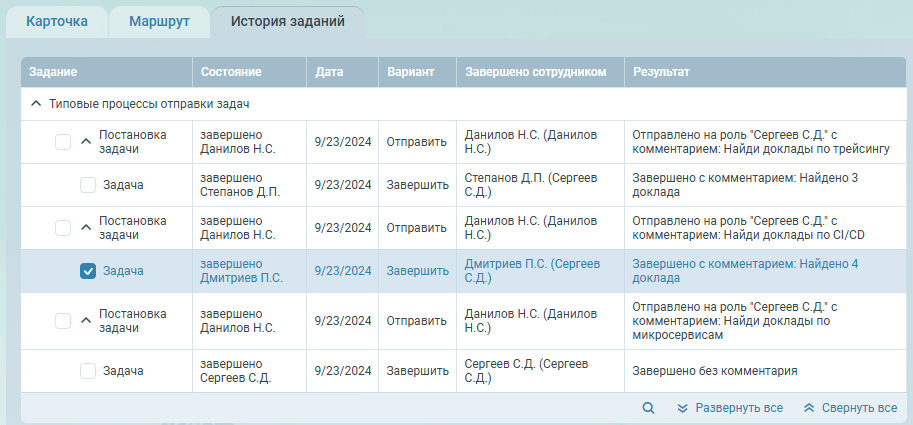Viewport: 913px width, 425px height.
Task: Uncheck the Задача completed by Дмитриев П.С.
Action: click(88, 271)
